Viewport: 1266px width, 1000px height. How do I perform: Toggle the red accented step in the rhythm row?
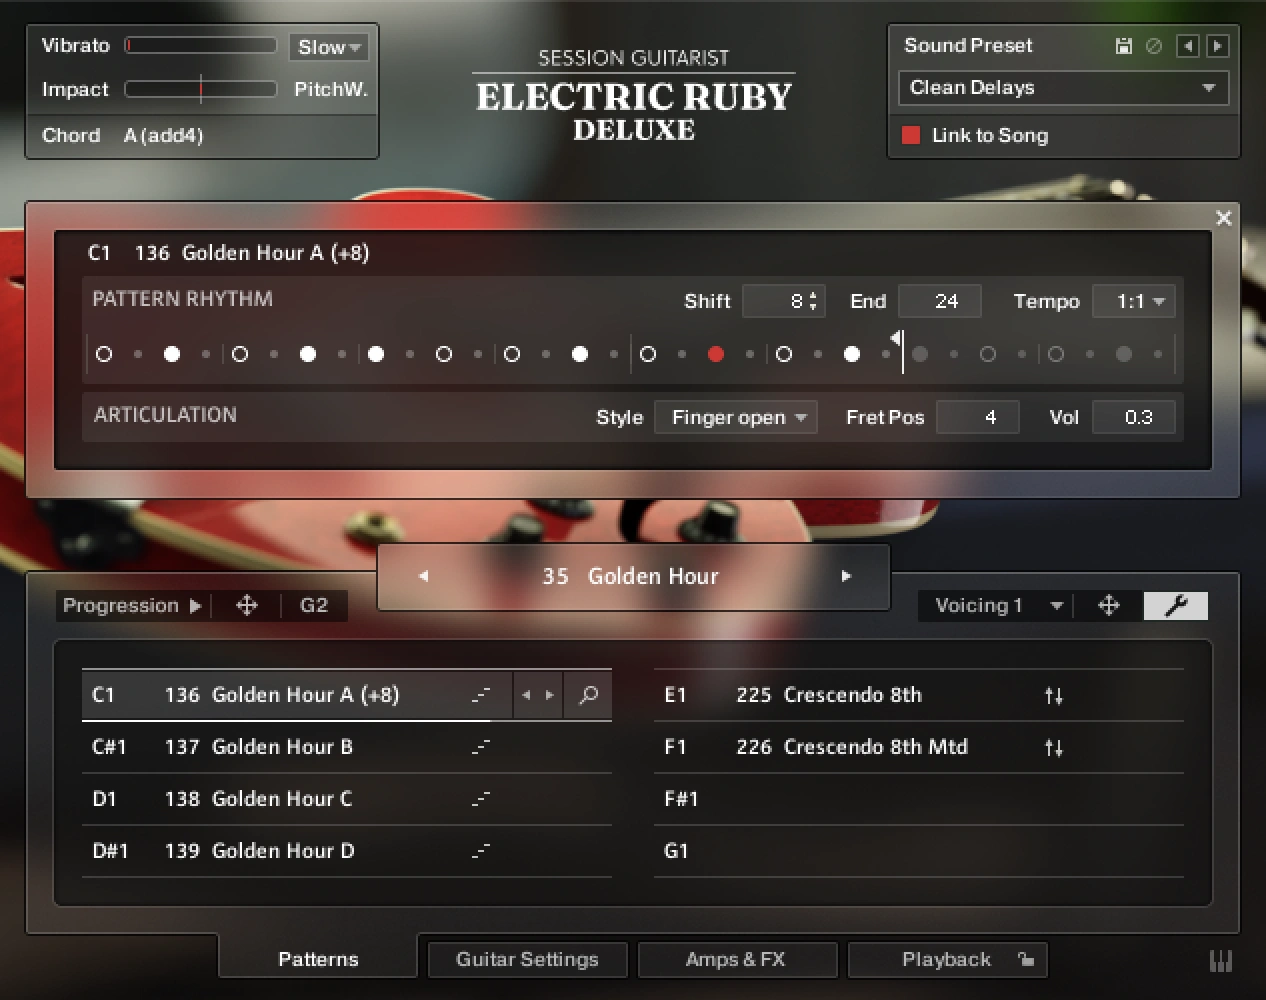[x=716, y=353]
